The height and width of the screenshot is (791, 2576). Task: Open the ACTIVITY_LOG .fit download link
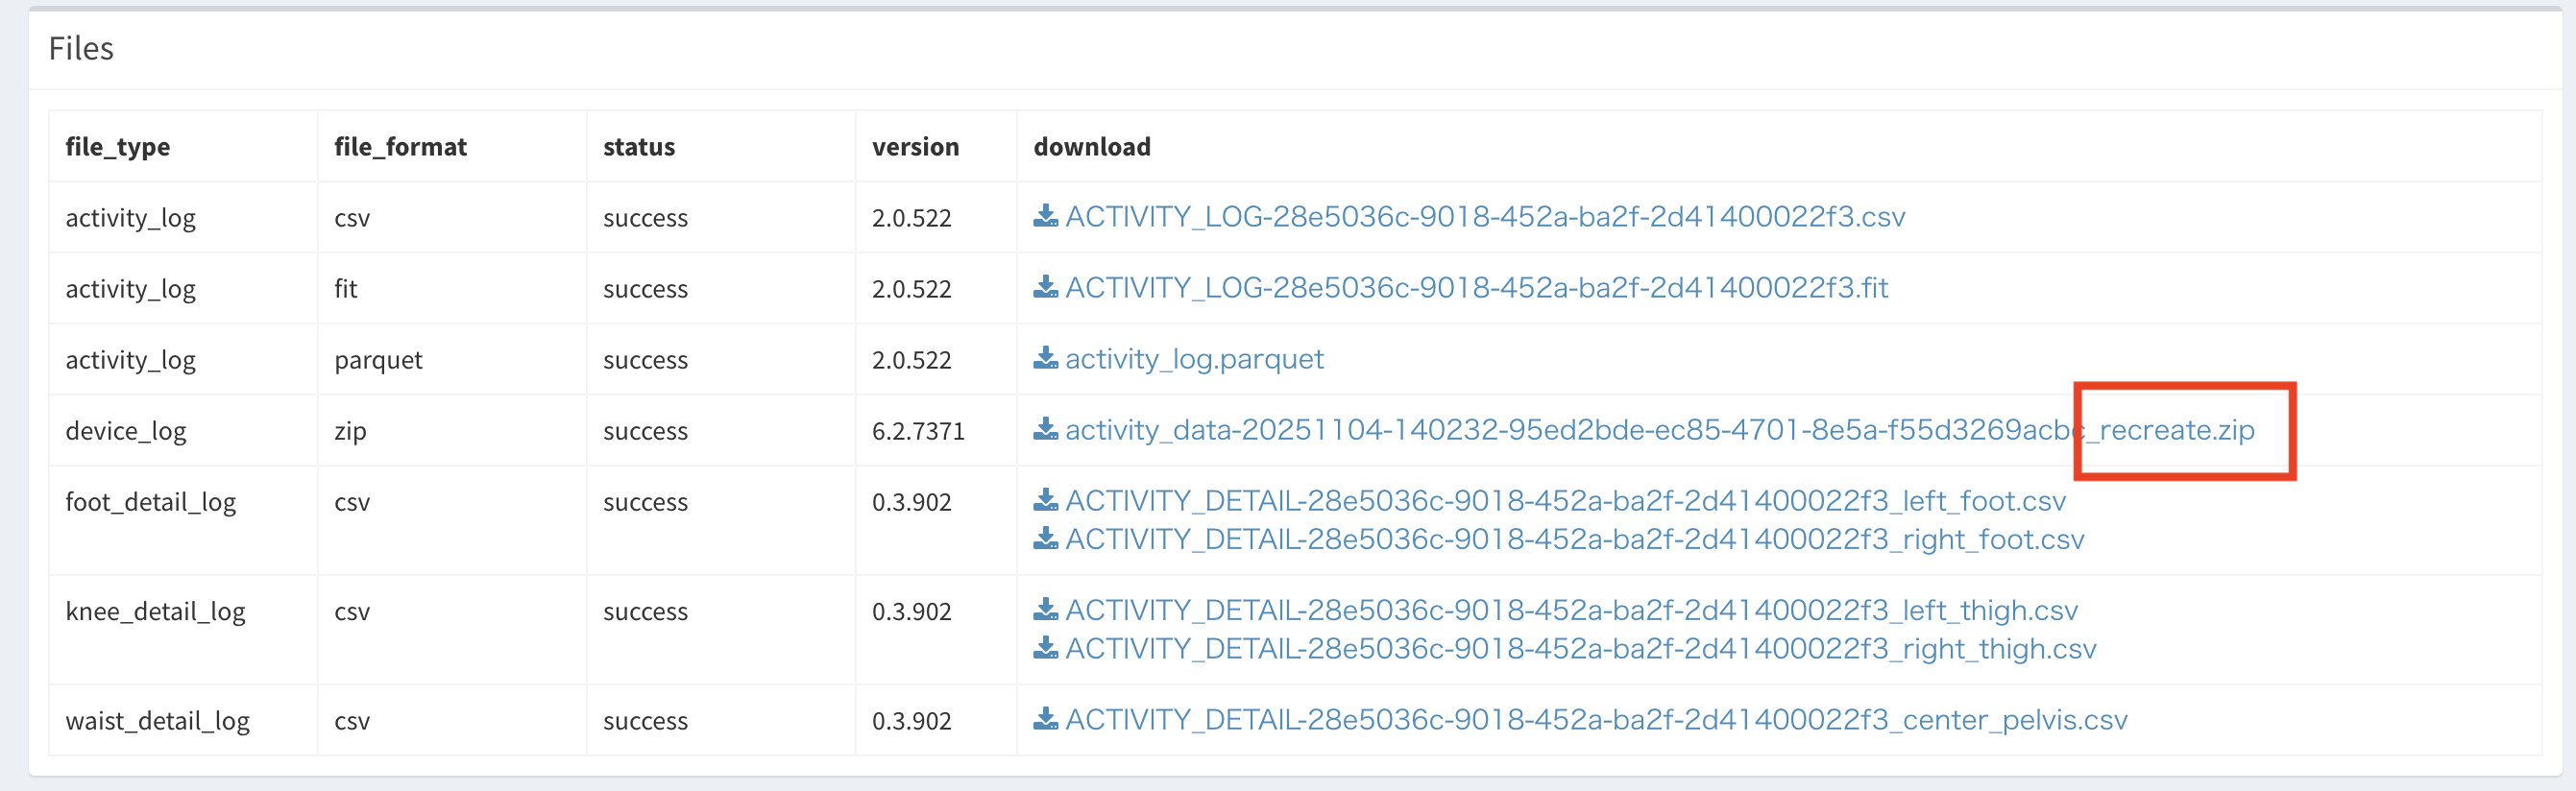pos(1476,288)
